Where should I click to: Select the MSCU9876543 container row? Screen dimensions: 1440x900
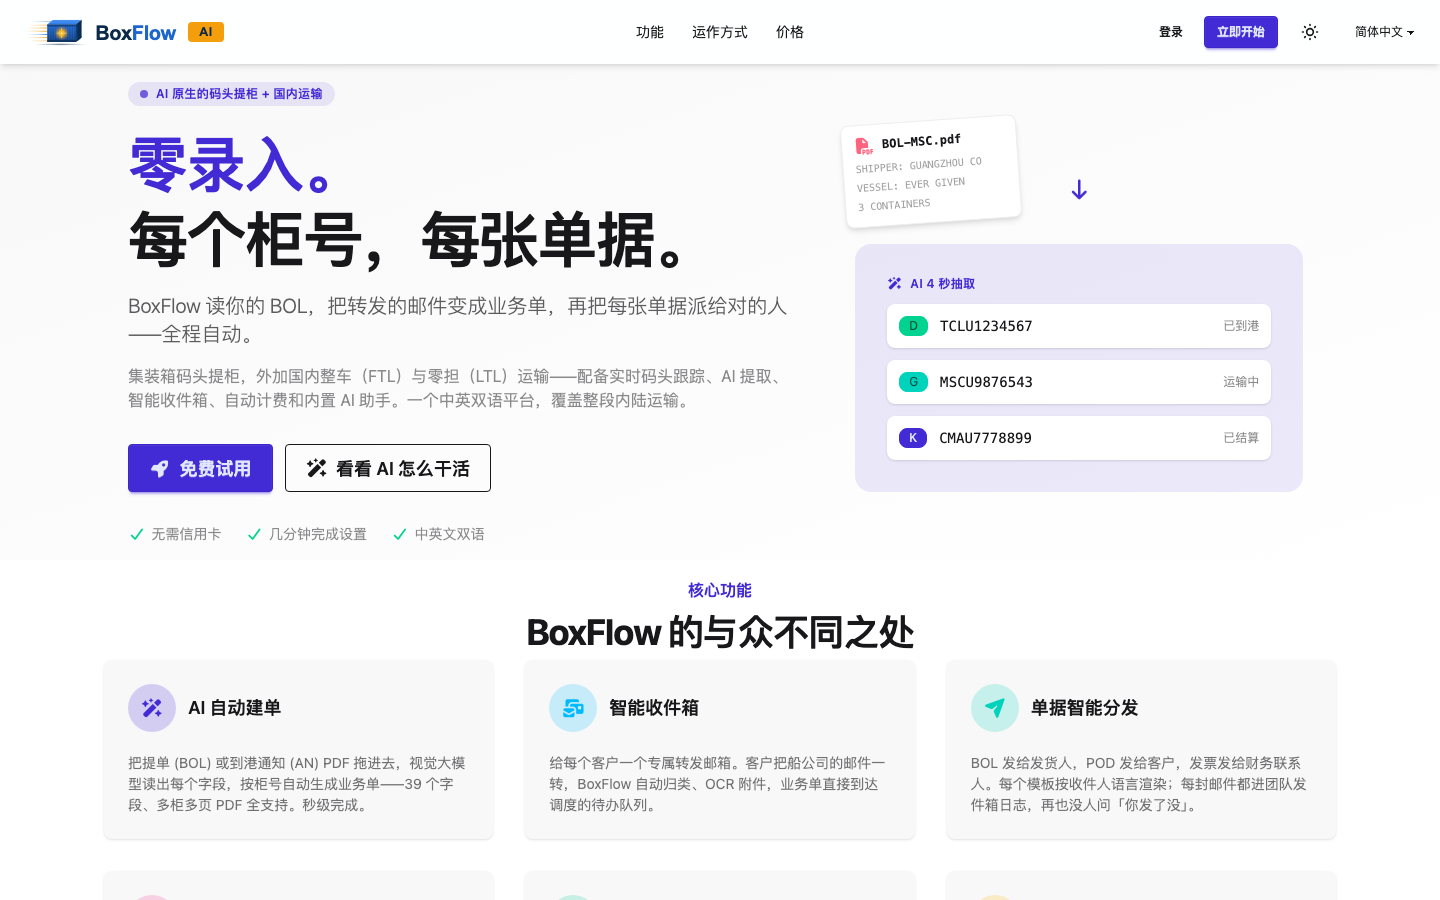point(1079,382)
